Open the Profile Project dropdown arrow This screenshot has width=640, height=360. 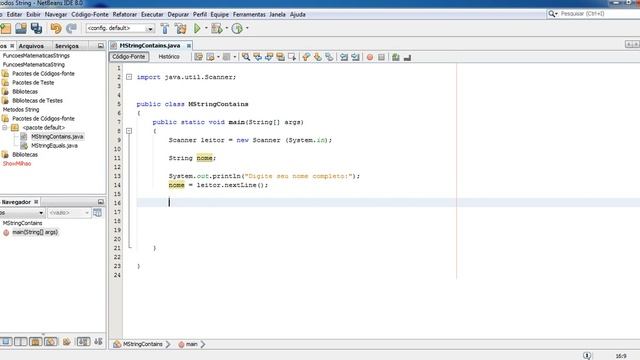click(x=247, y=28)
